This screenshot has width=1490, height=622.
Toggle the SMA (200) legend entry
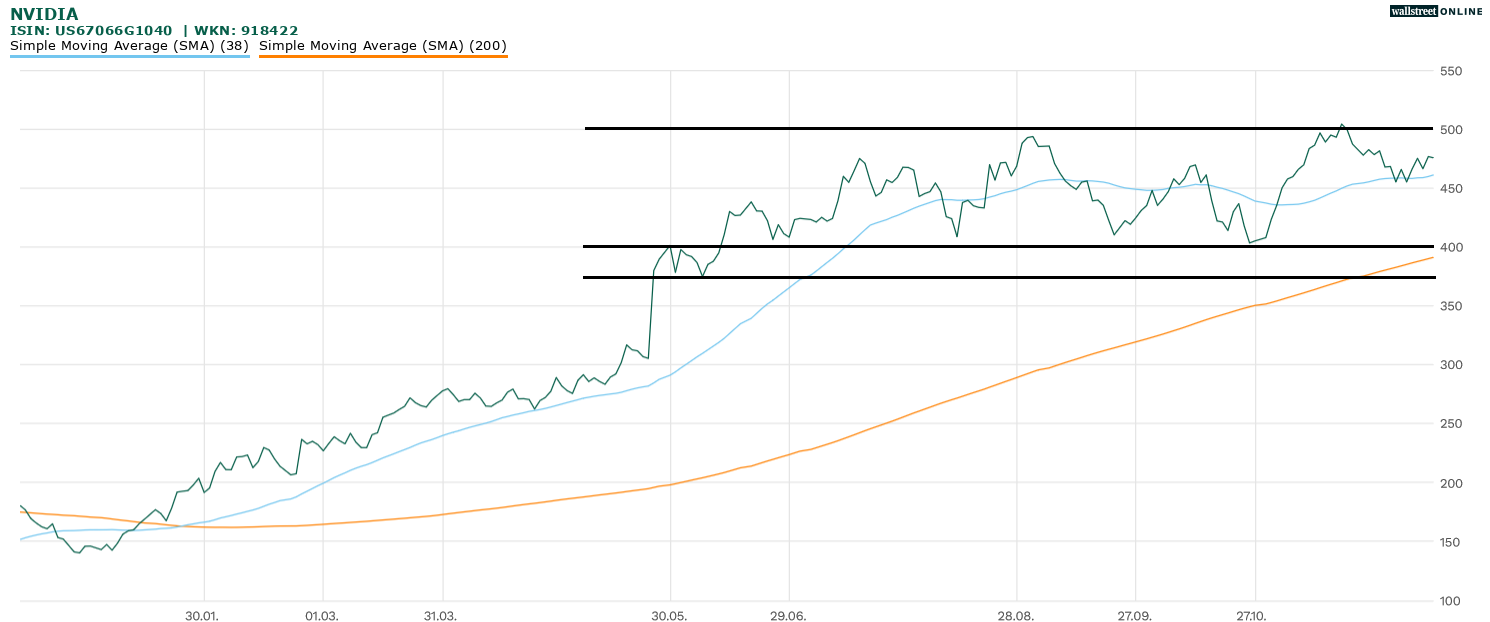pyautogui.click(x=383, y=46)
